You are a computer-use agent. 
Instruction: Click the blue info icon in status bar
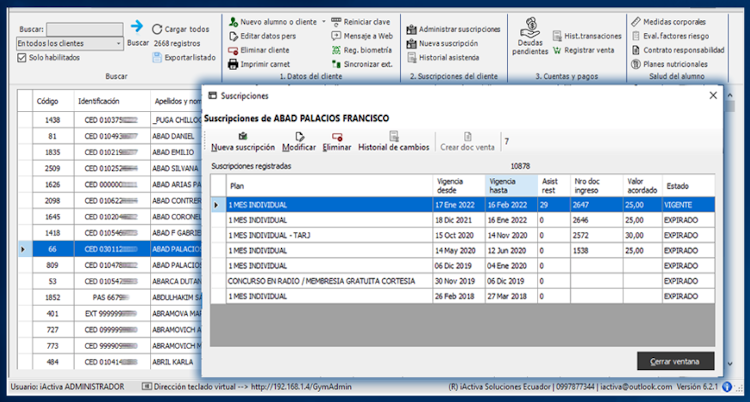727,386
